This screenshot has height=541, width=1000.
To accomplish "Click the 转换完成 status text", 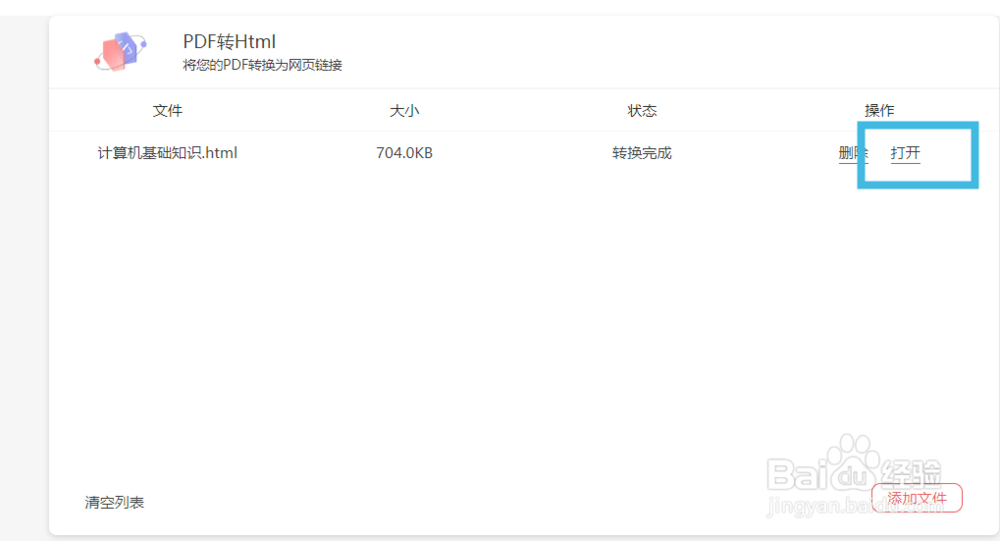I will [x=642, y=154].
